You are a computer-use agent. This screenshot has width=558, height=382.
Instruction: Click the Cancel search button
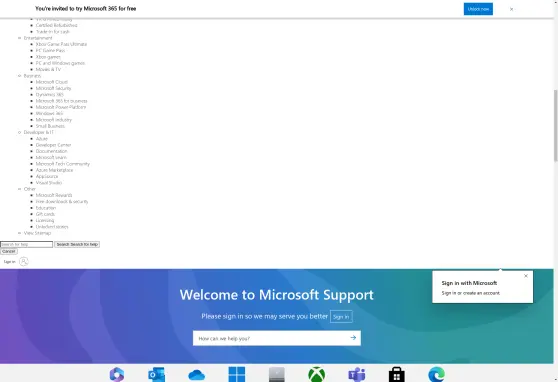(9, 251)
